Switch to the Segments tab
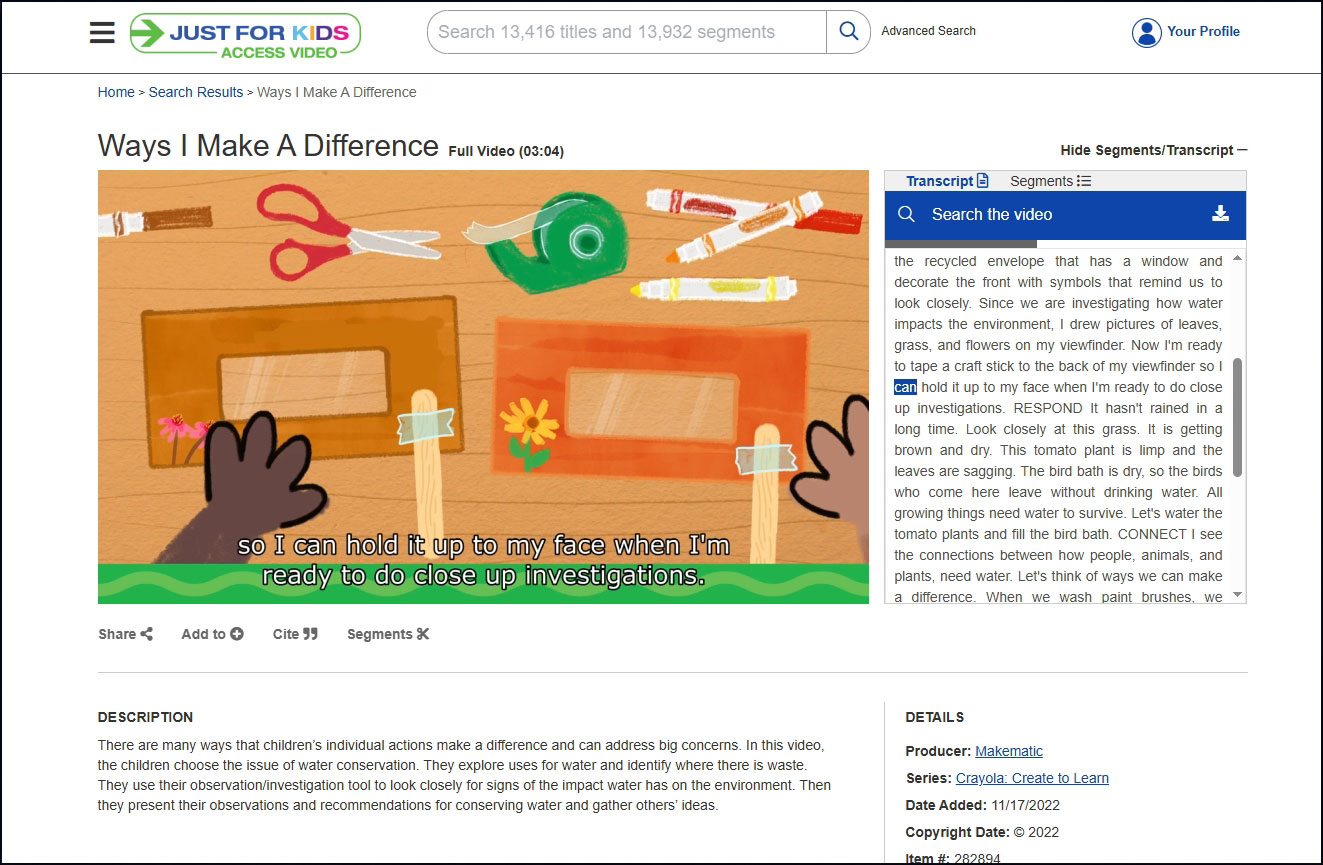 click(1050, 181)
